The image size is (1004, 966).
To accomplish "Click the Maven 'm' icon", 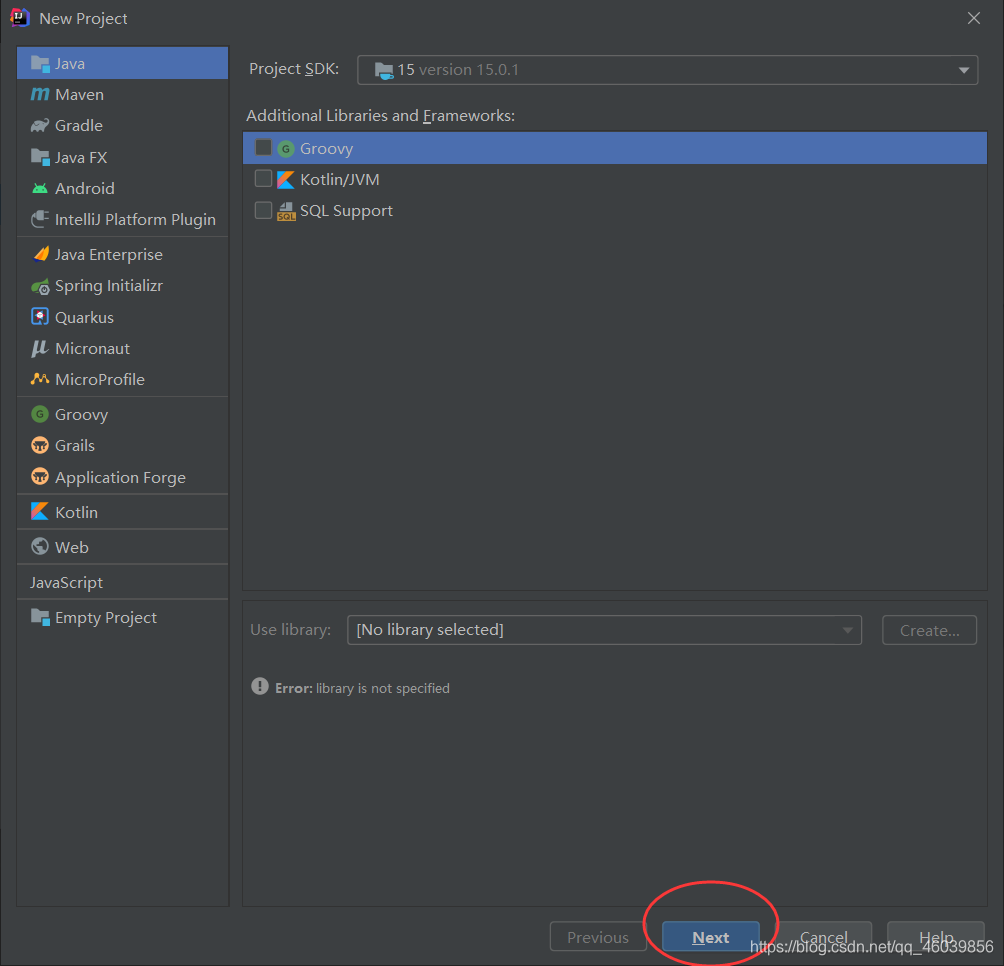I will coord(40,94).
